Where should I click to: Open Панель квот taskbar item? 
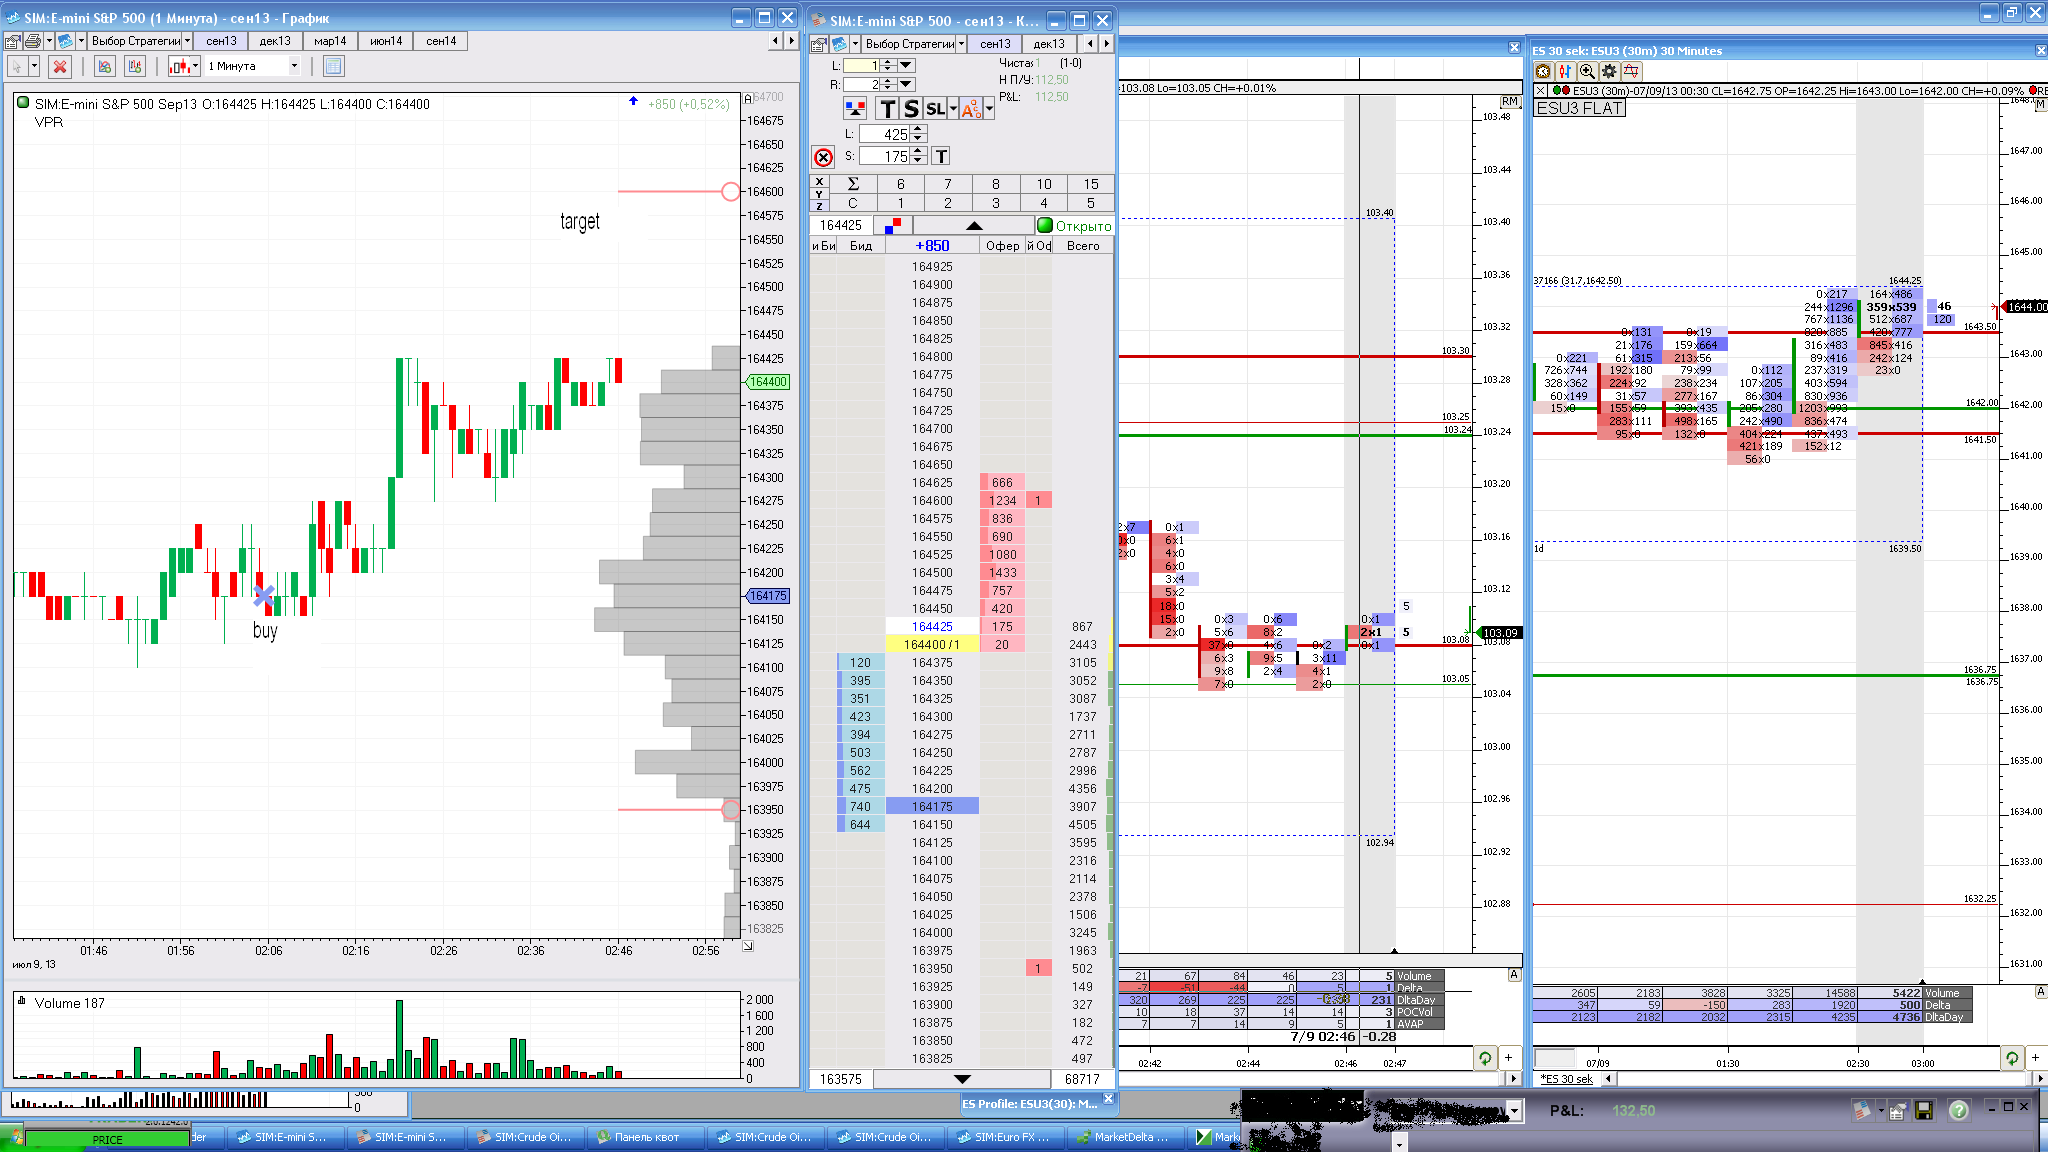pos(646,1137)
